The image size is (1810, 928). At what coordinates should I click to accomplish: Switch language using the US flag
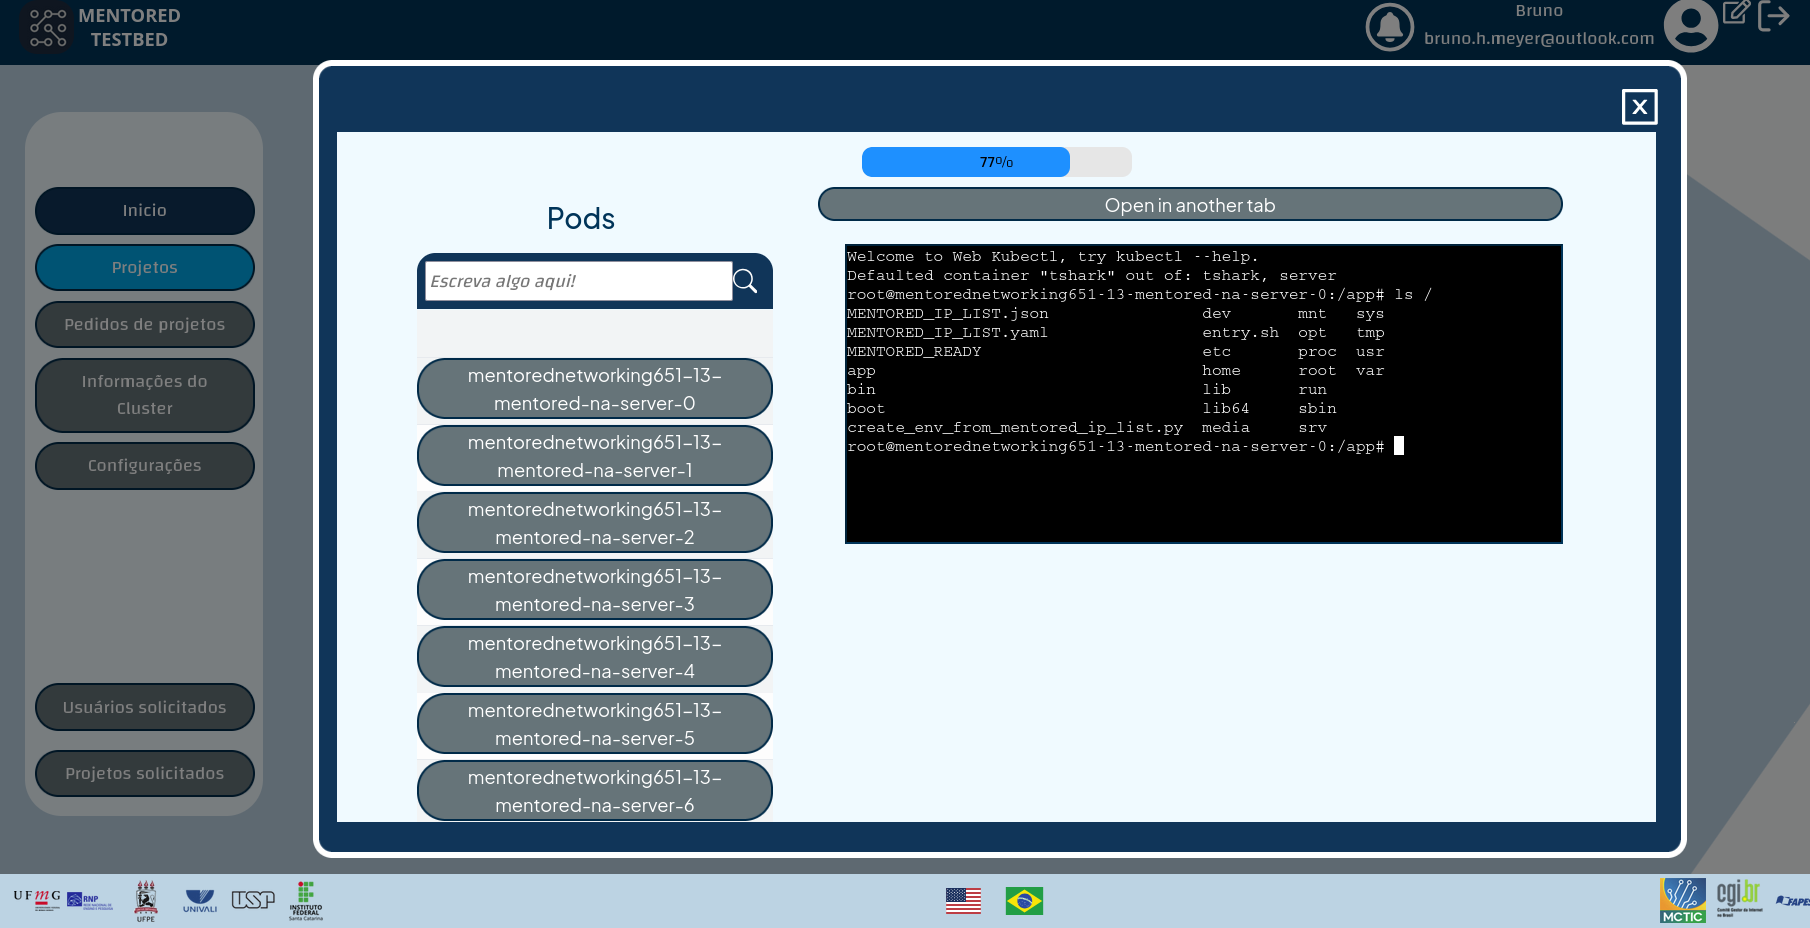point(962,901)
